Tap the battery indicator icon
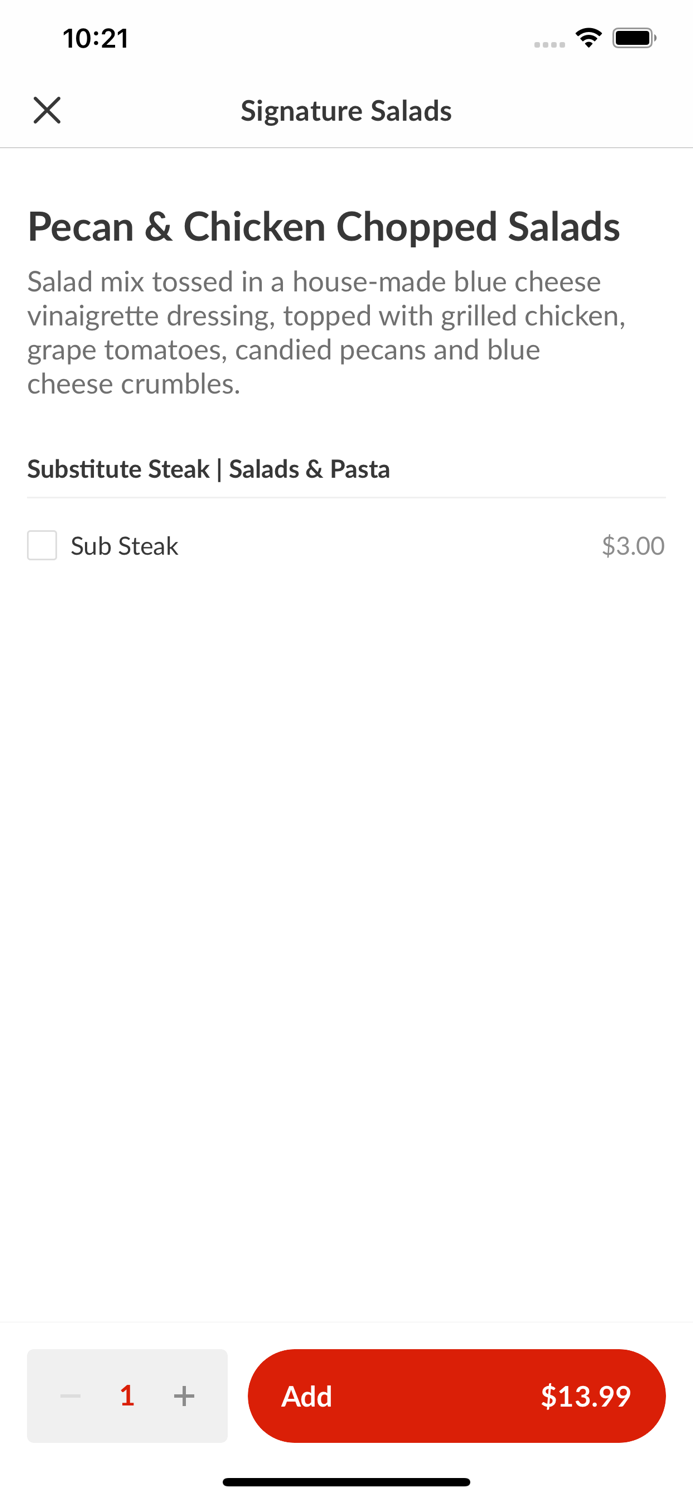 coord(634,37)
